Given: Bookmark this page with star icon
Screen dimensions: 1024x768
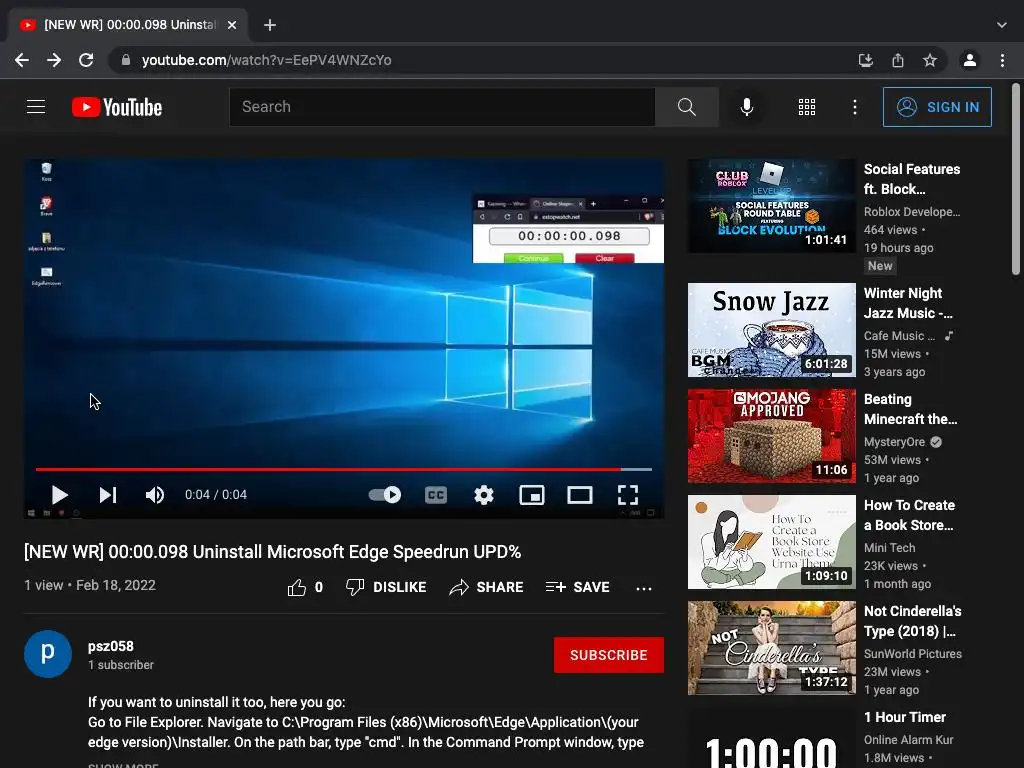Looking at the screenshot, I should (x=930, y=60).
